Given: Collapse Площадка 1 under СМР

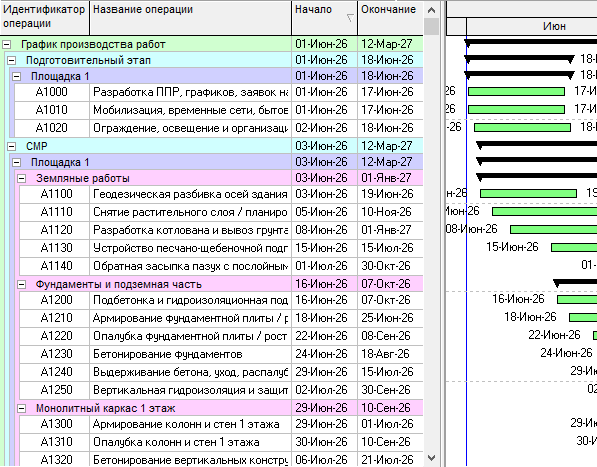Looking at the screenshot, I should pos(17,163).
